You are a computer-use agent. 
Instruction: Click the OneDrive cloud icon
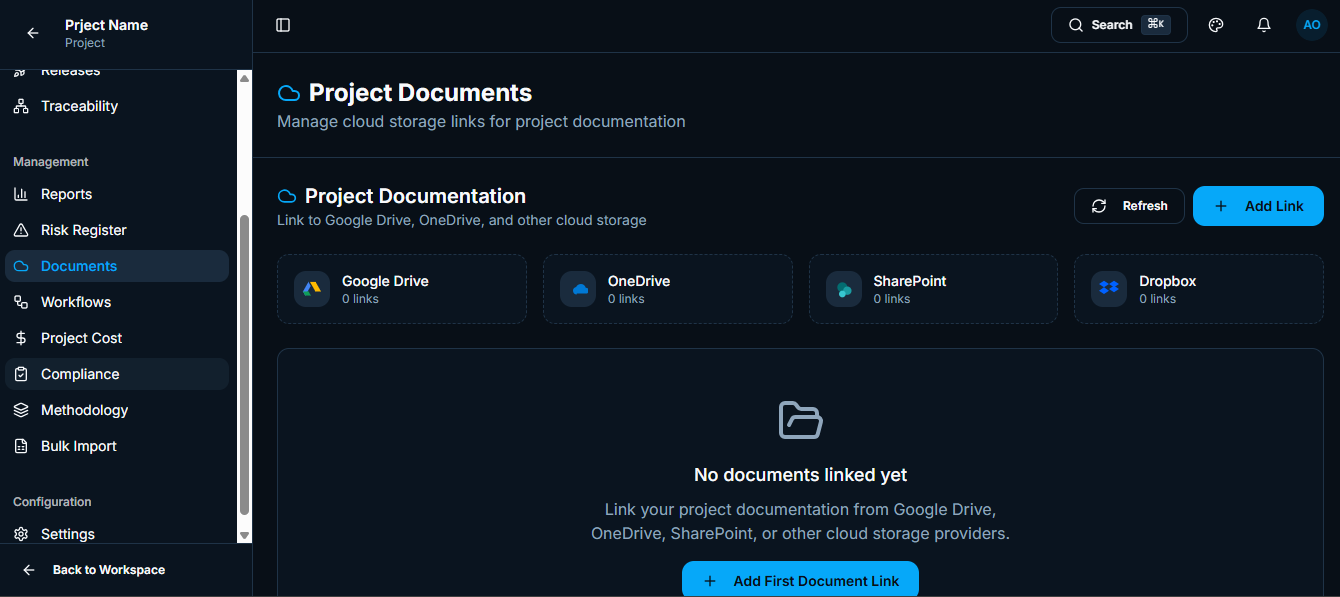tap(578, 289)
